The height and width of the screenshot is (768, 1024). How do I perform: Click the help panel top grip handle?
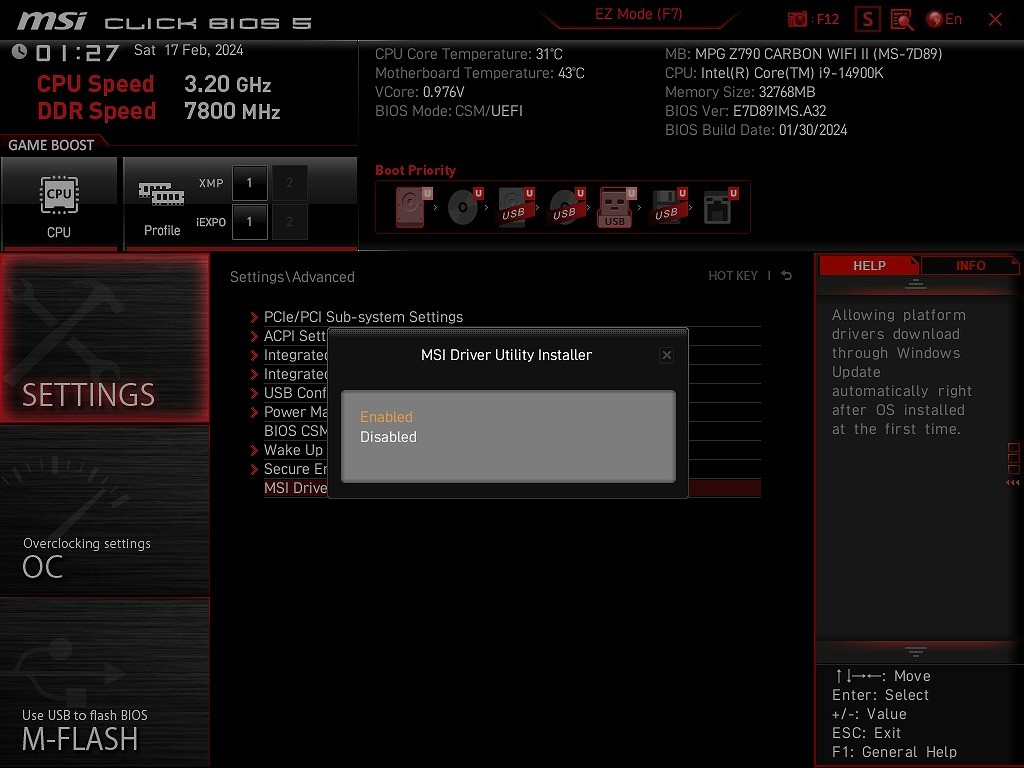tap(916, 283)
